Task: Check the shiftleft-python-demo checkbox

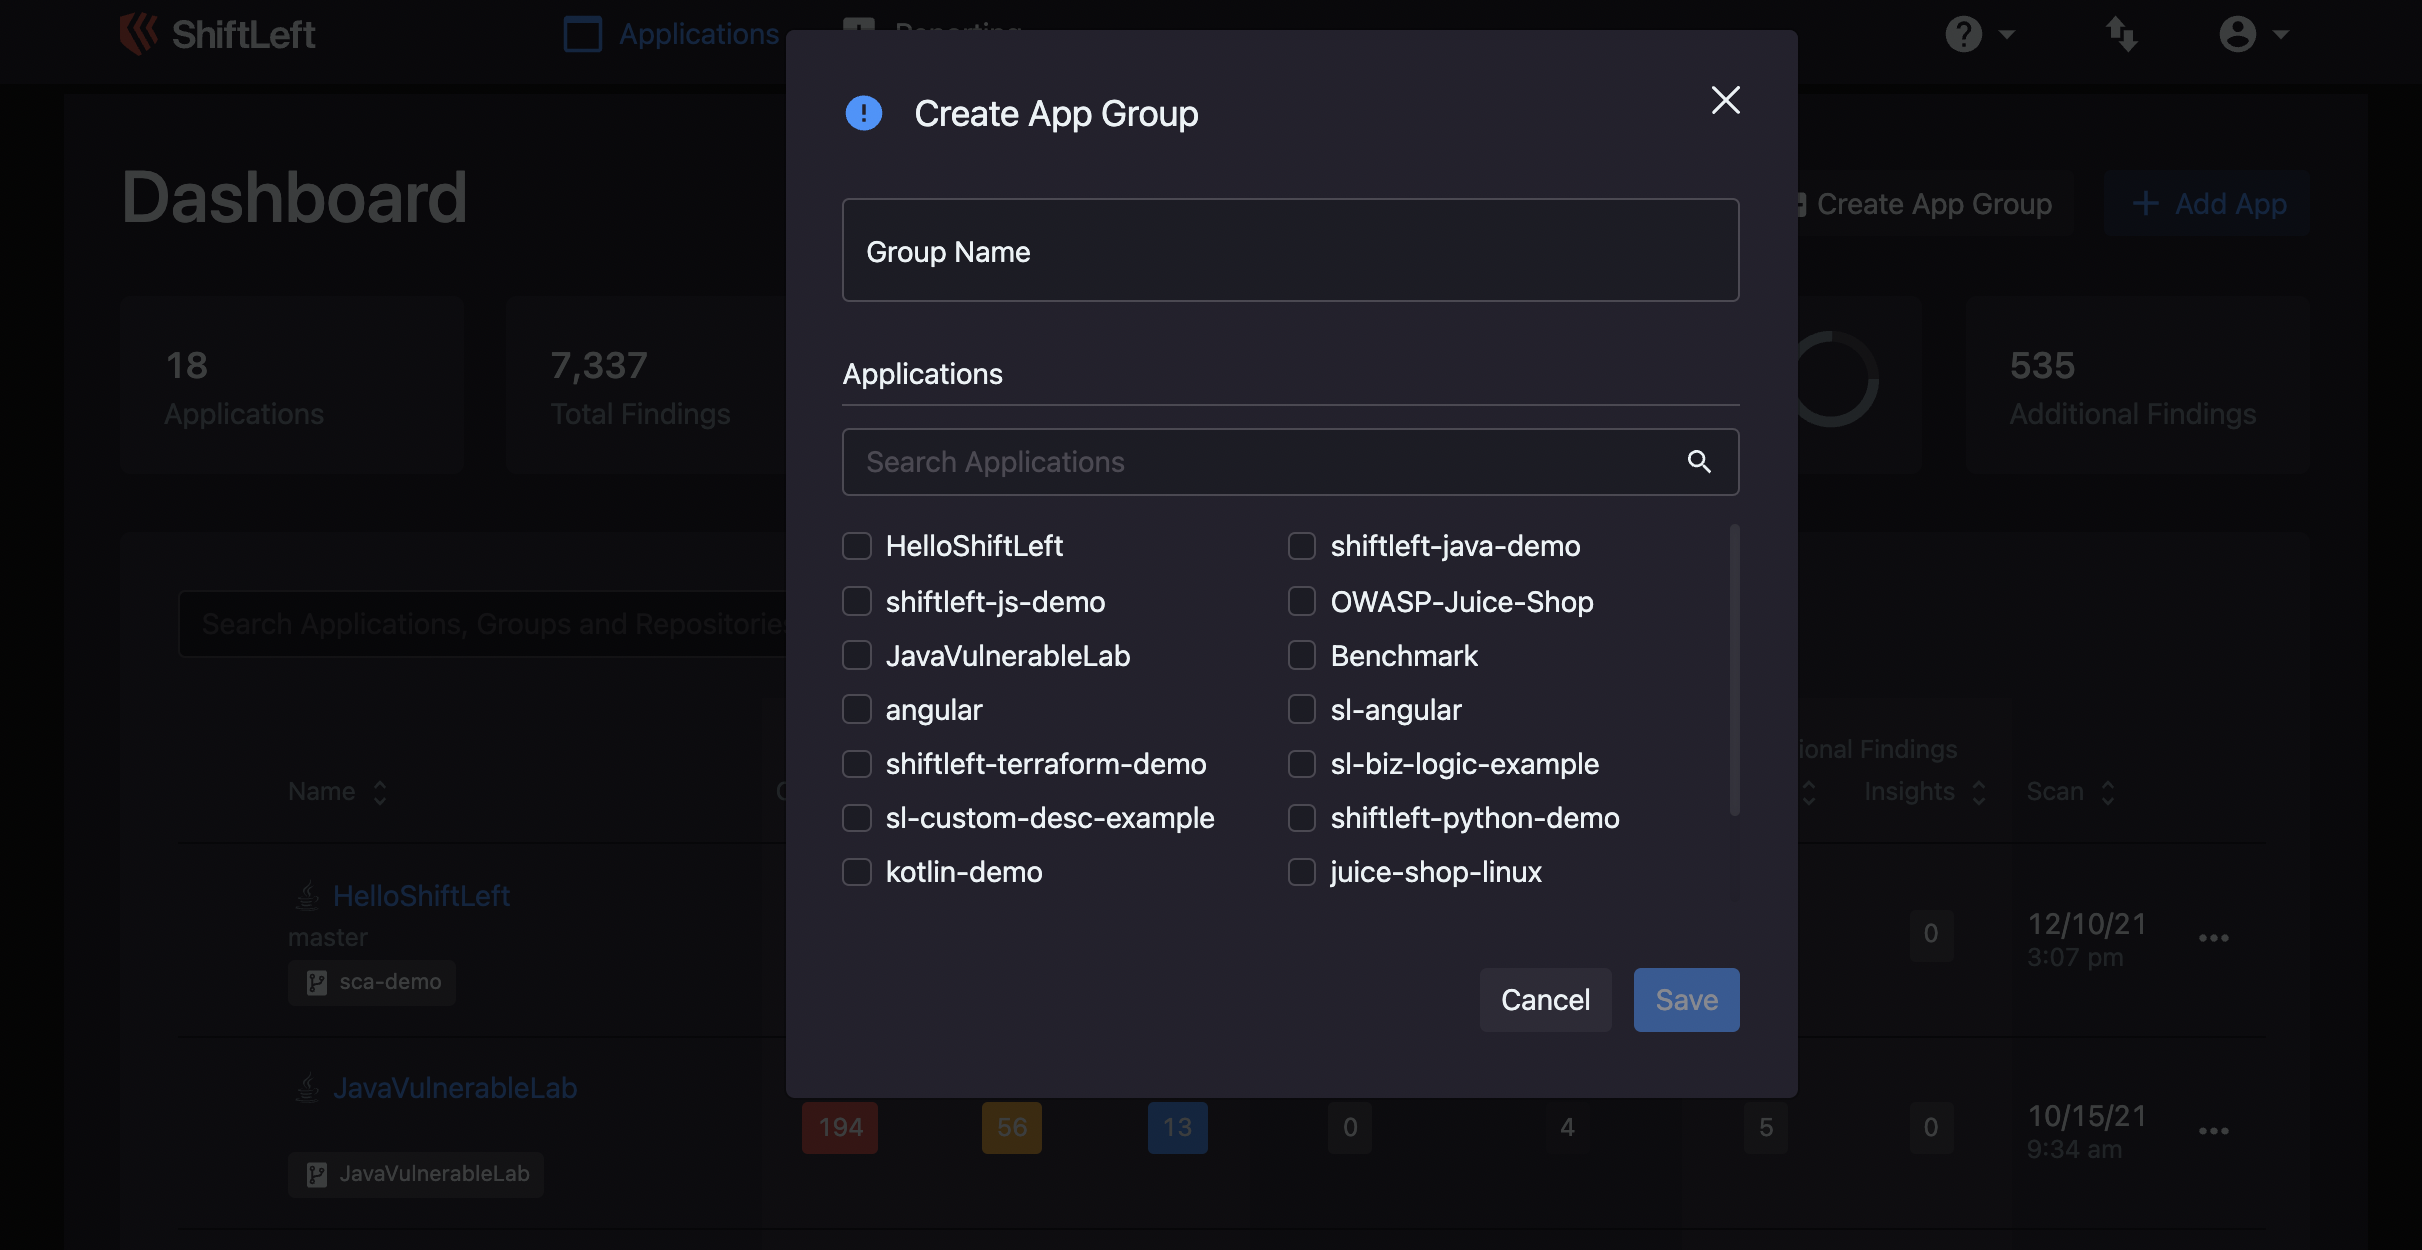Action: pos(1301,818)
